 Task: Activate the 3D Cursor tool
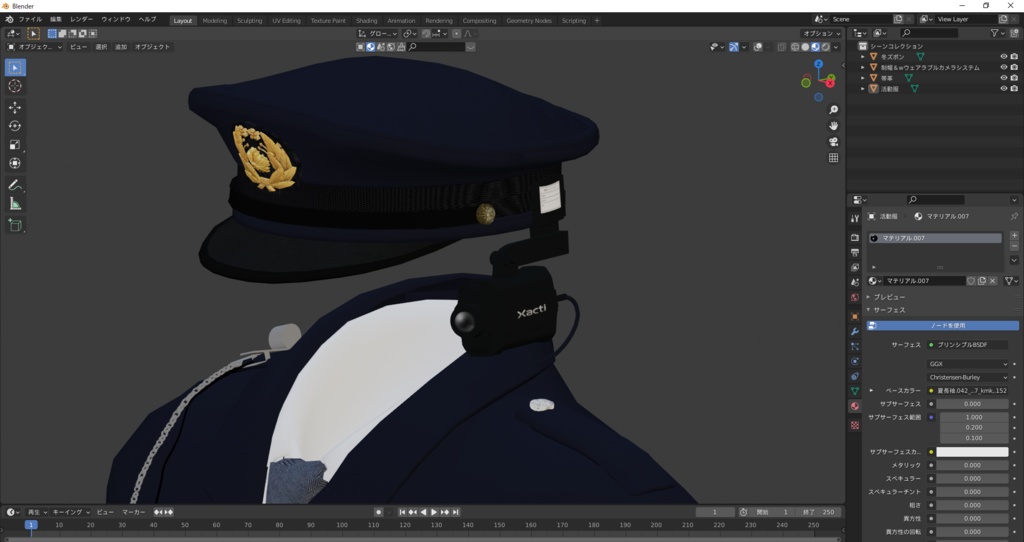(15, 86)
